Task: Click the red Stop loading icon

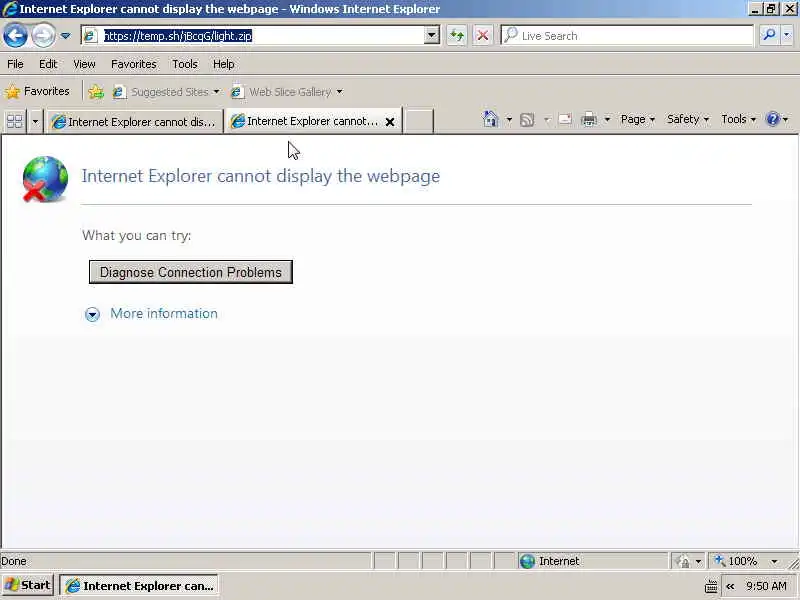Action: click(482, 36)
